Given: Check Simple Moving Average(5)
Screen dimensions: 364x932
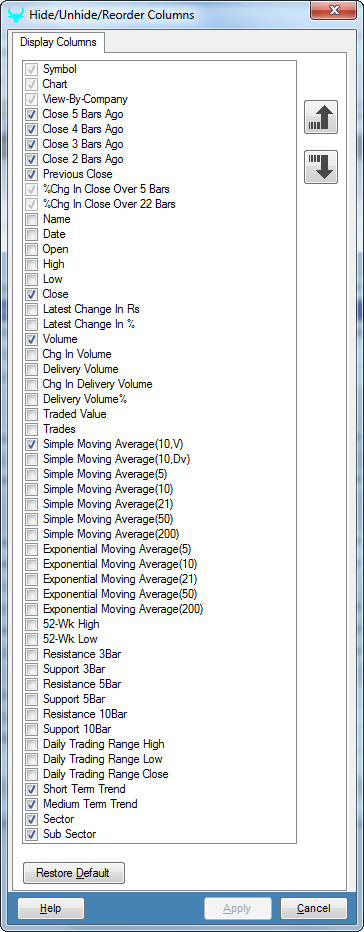Looking at the screenshot, I should coord(32,474).
